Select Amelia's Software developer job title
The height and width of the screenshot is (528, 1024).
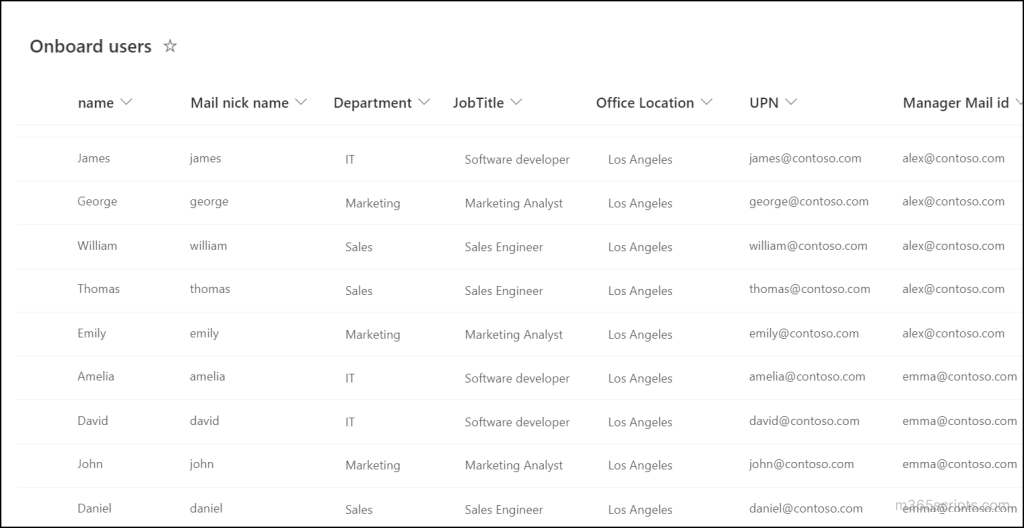pyautogui.click(x=516, y=378)
